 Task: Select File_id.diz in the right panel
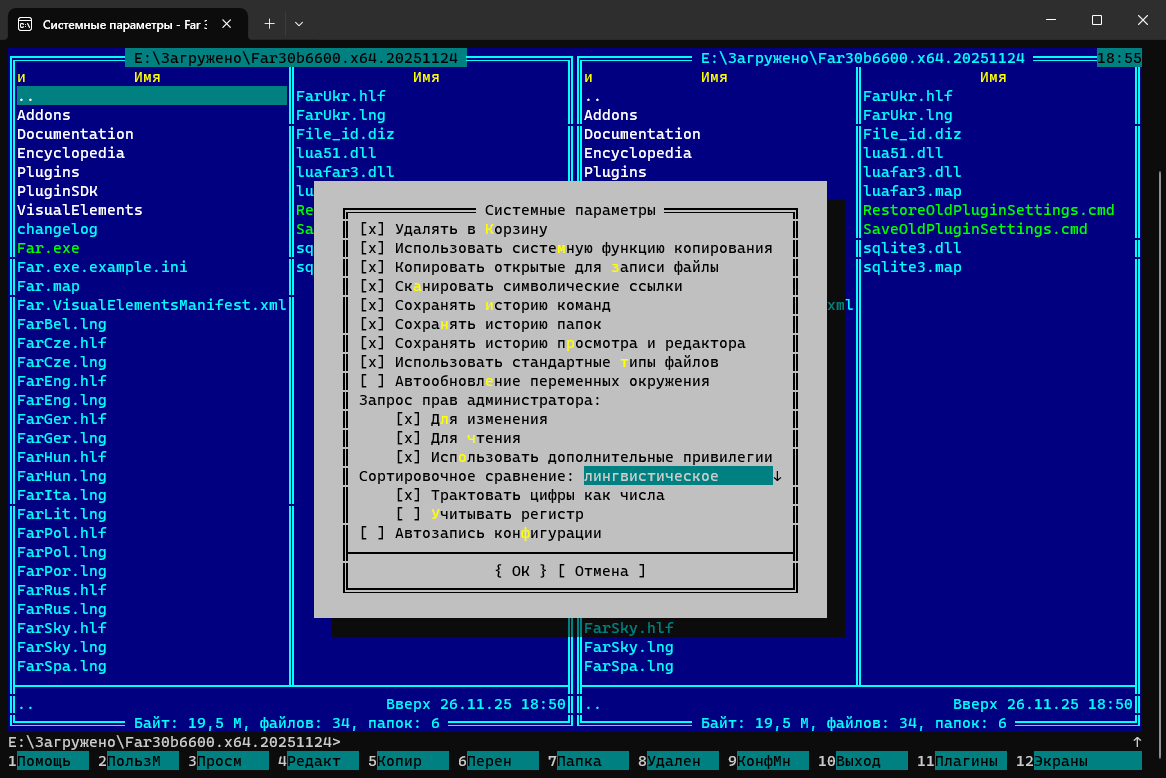coord(911,134)
